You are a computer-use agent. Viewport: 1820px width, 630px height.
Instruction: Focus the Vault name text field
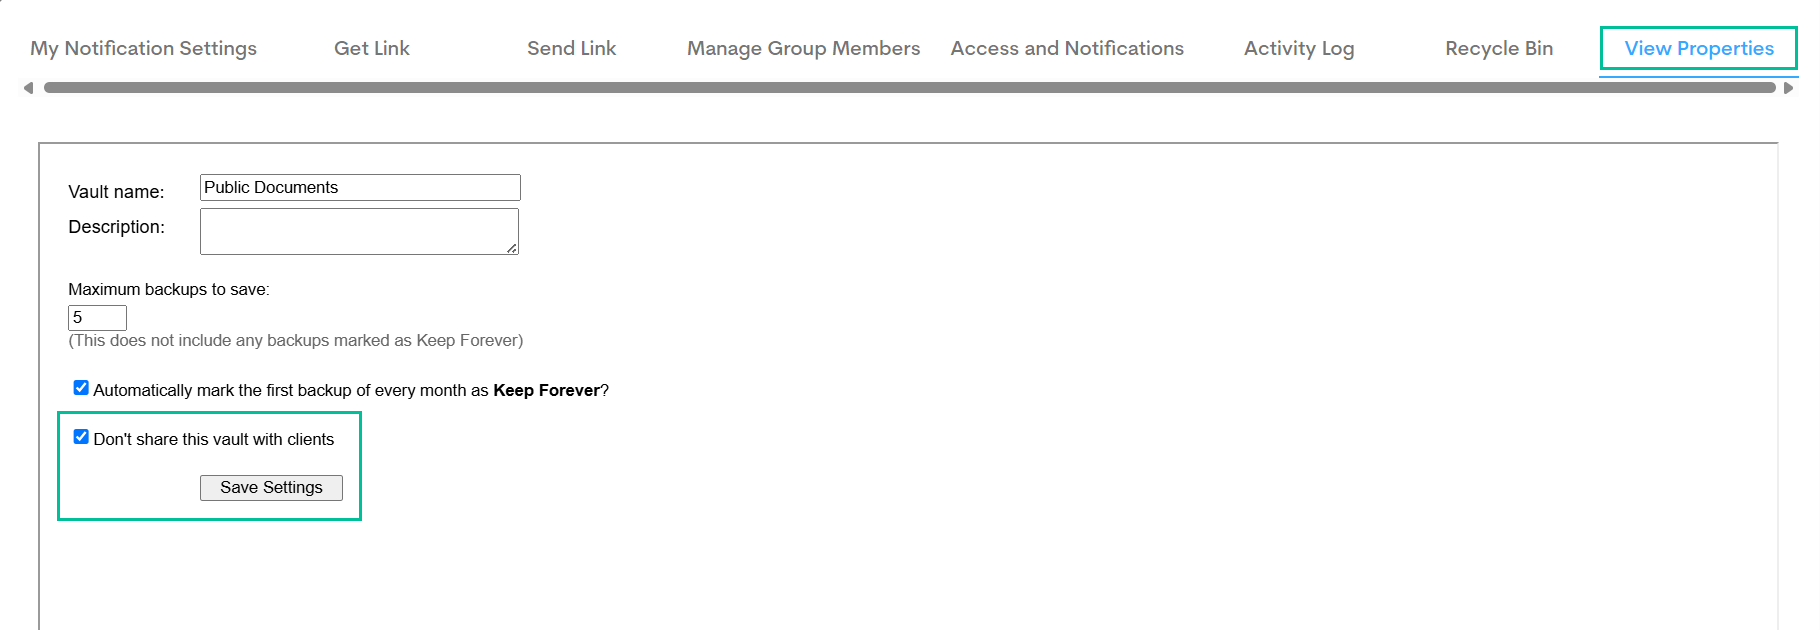360,187
